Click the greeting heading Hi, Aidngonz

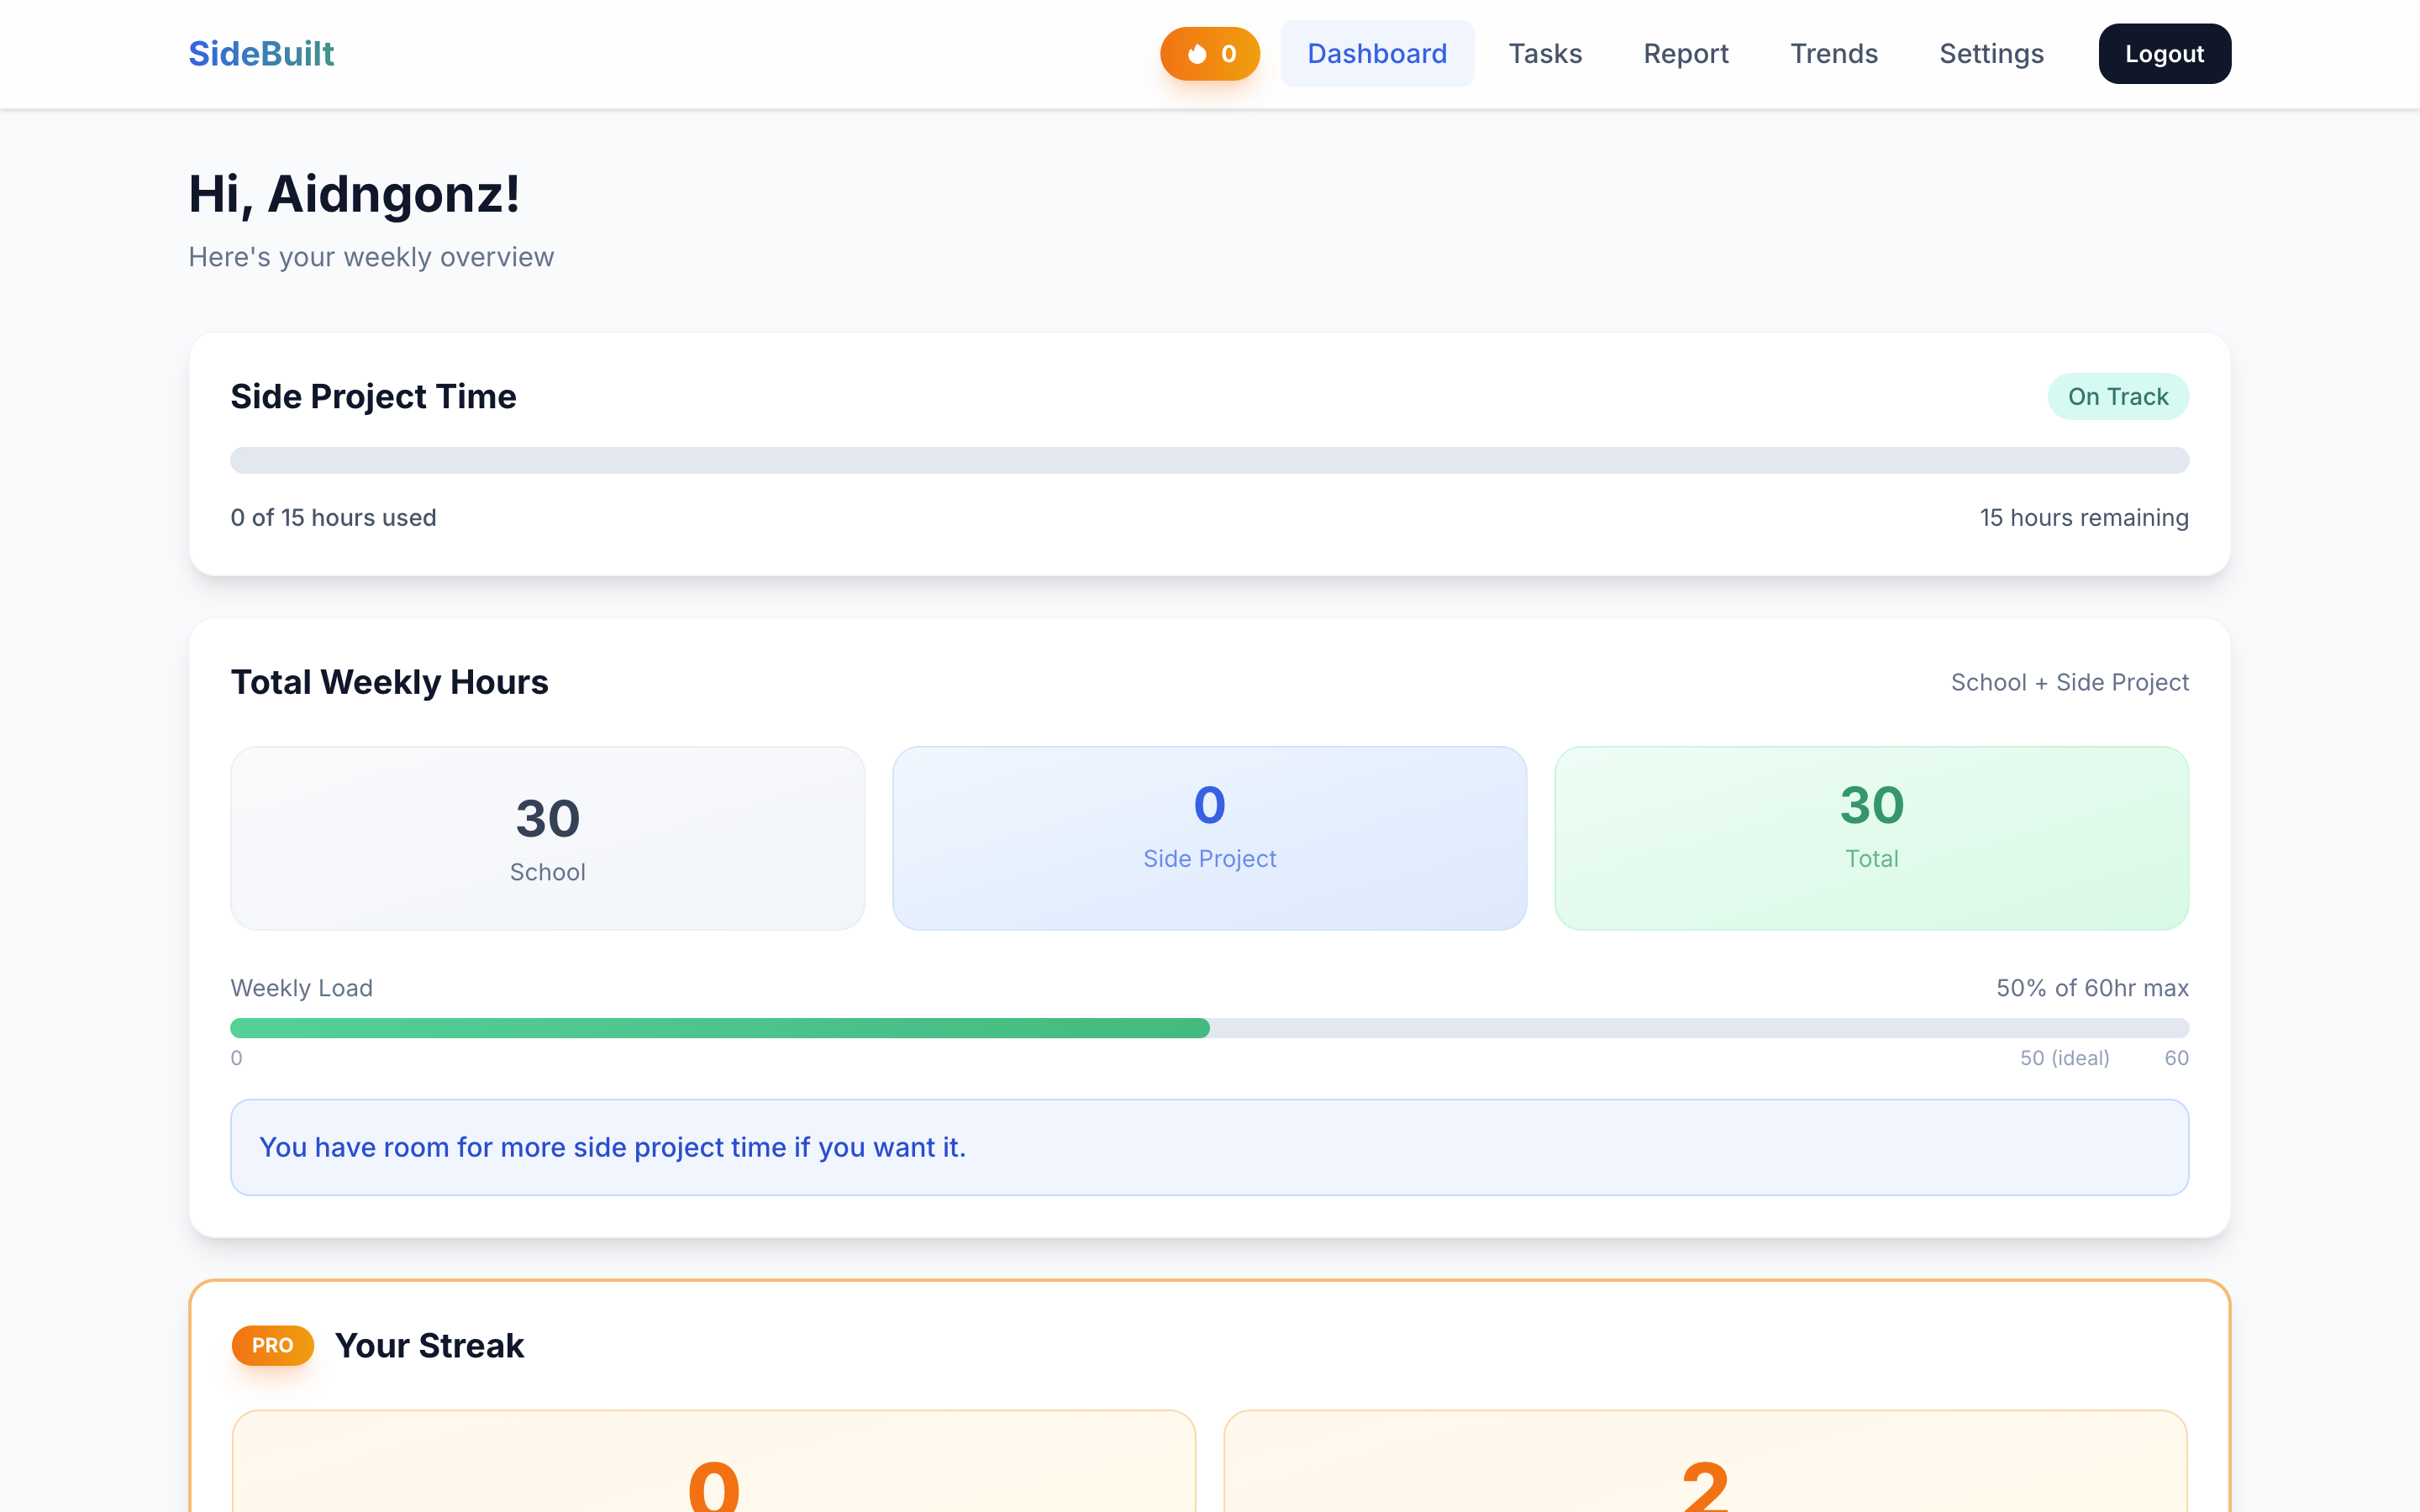point(354,194)
